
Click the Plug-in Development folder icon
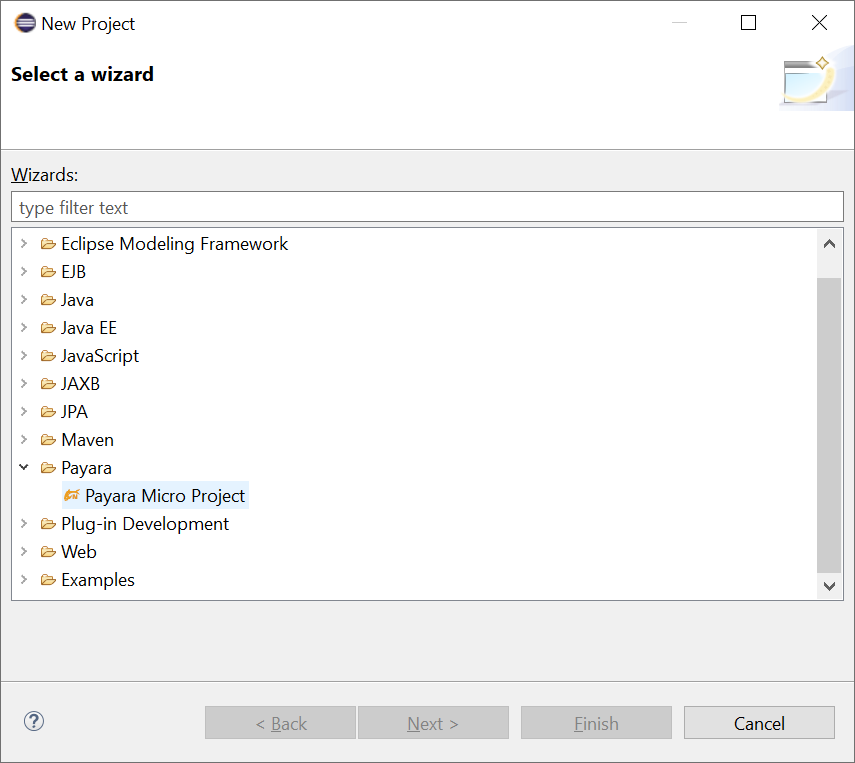click(x=48, y=524)
